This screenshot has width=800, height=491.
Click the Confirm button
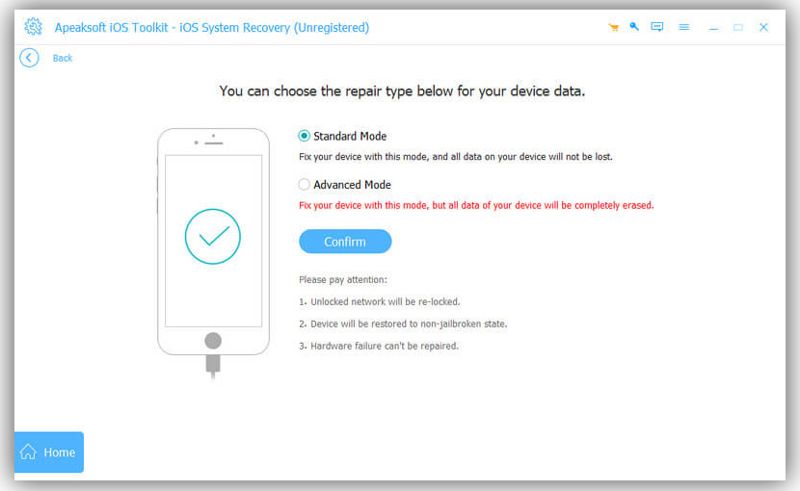pyautogui.click(x=345, y=241)
